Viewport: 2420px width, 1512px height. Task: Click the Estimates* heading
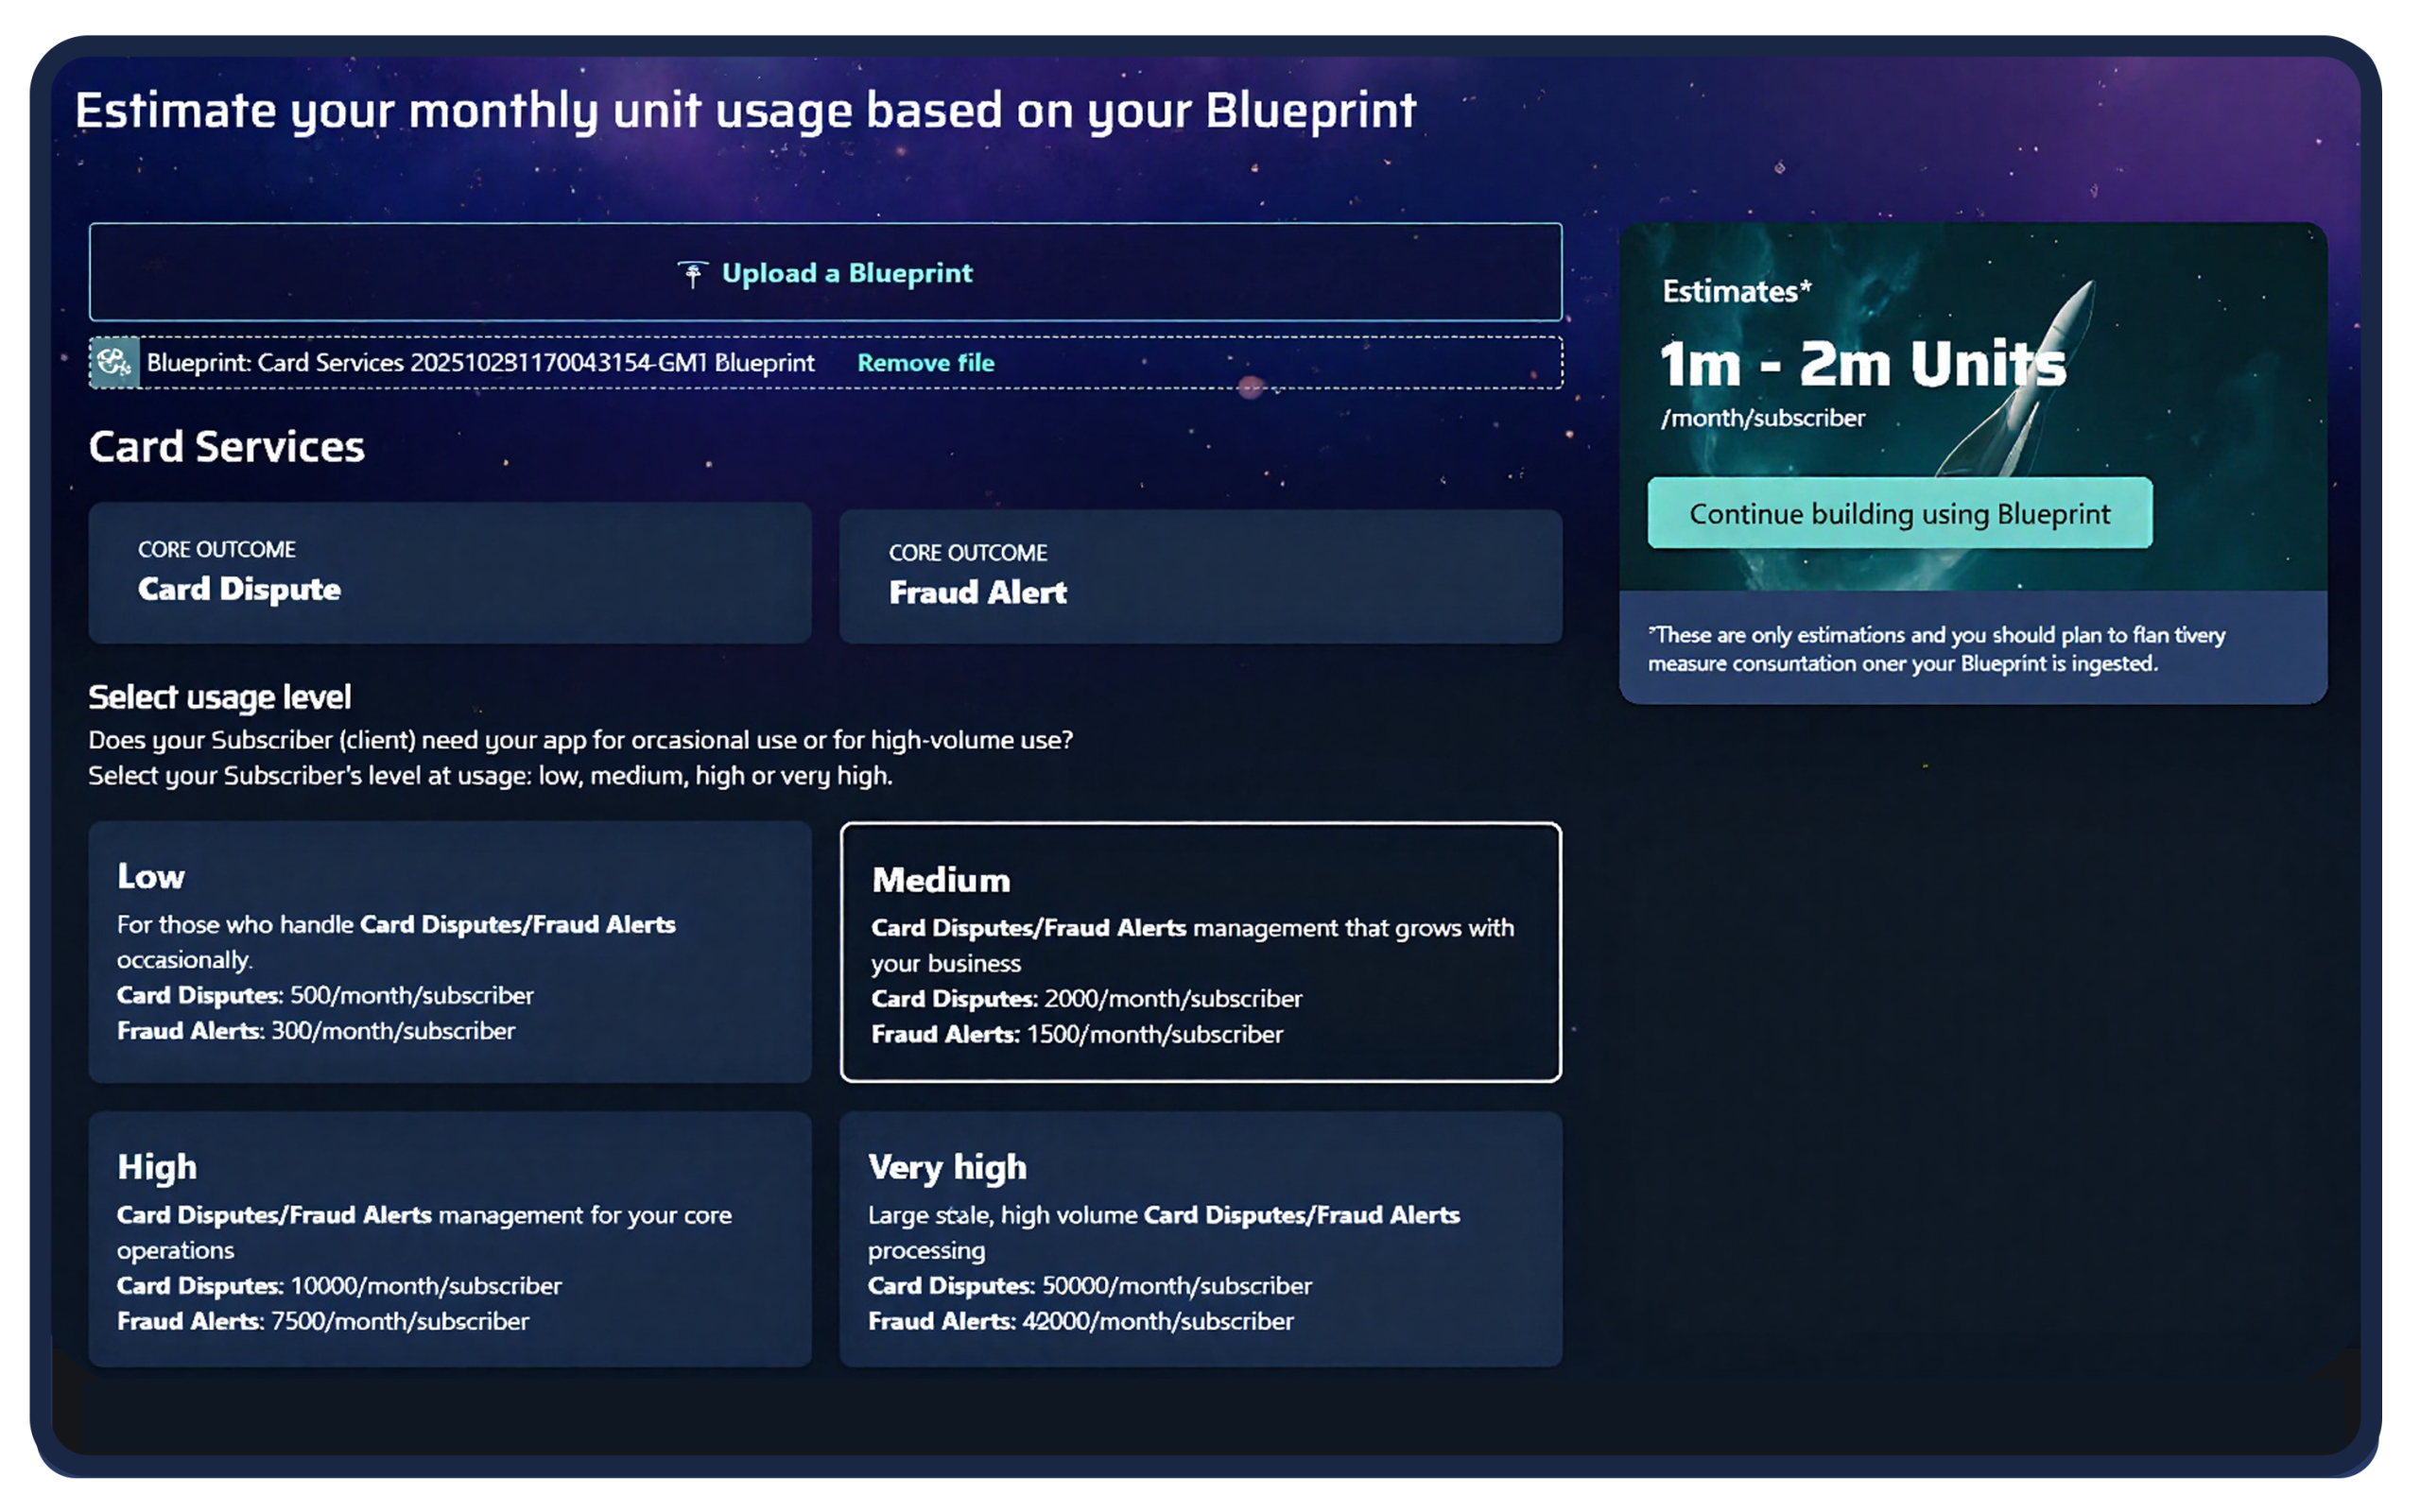1735,291
